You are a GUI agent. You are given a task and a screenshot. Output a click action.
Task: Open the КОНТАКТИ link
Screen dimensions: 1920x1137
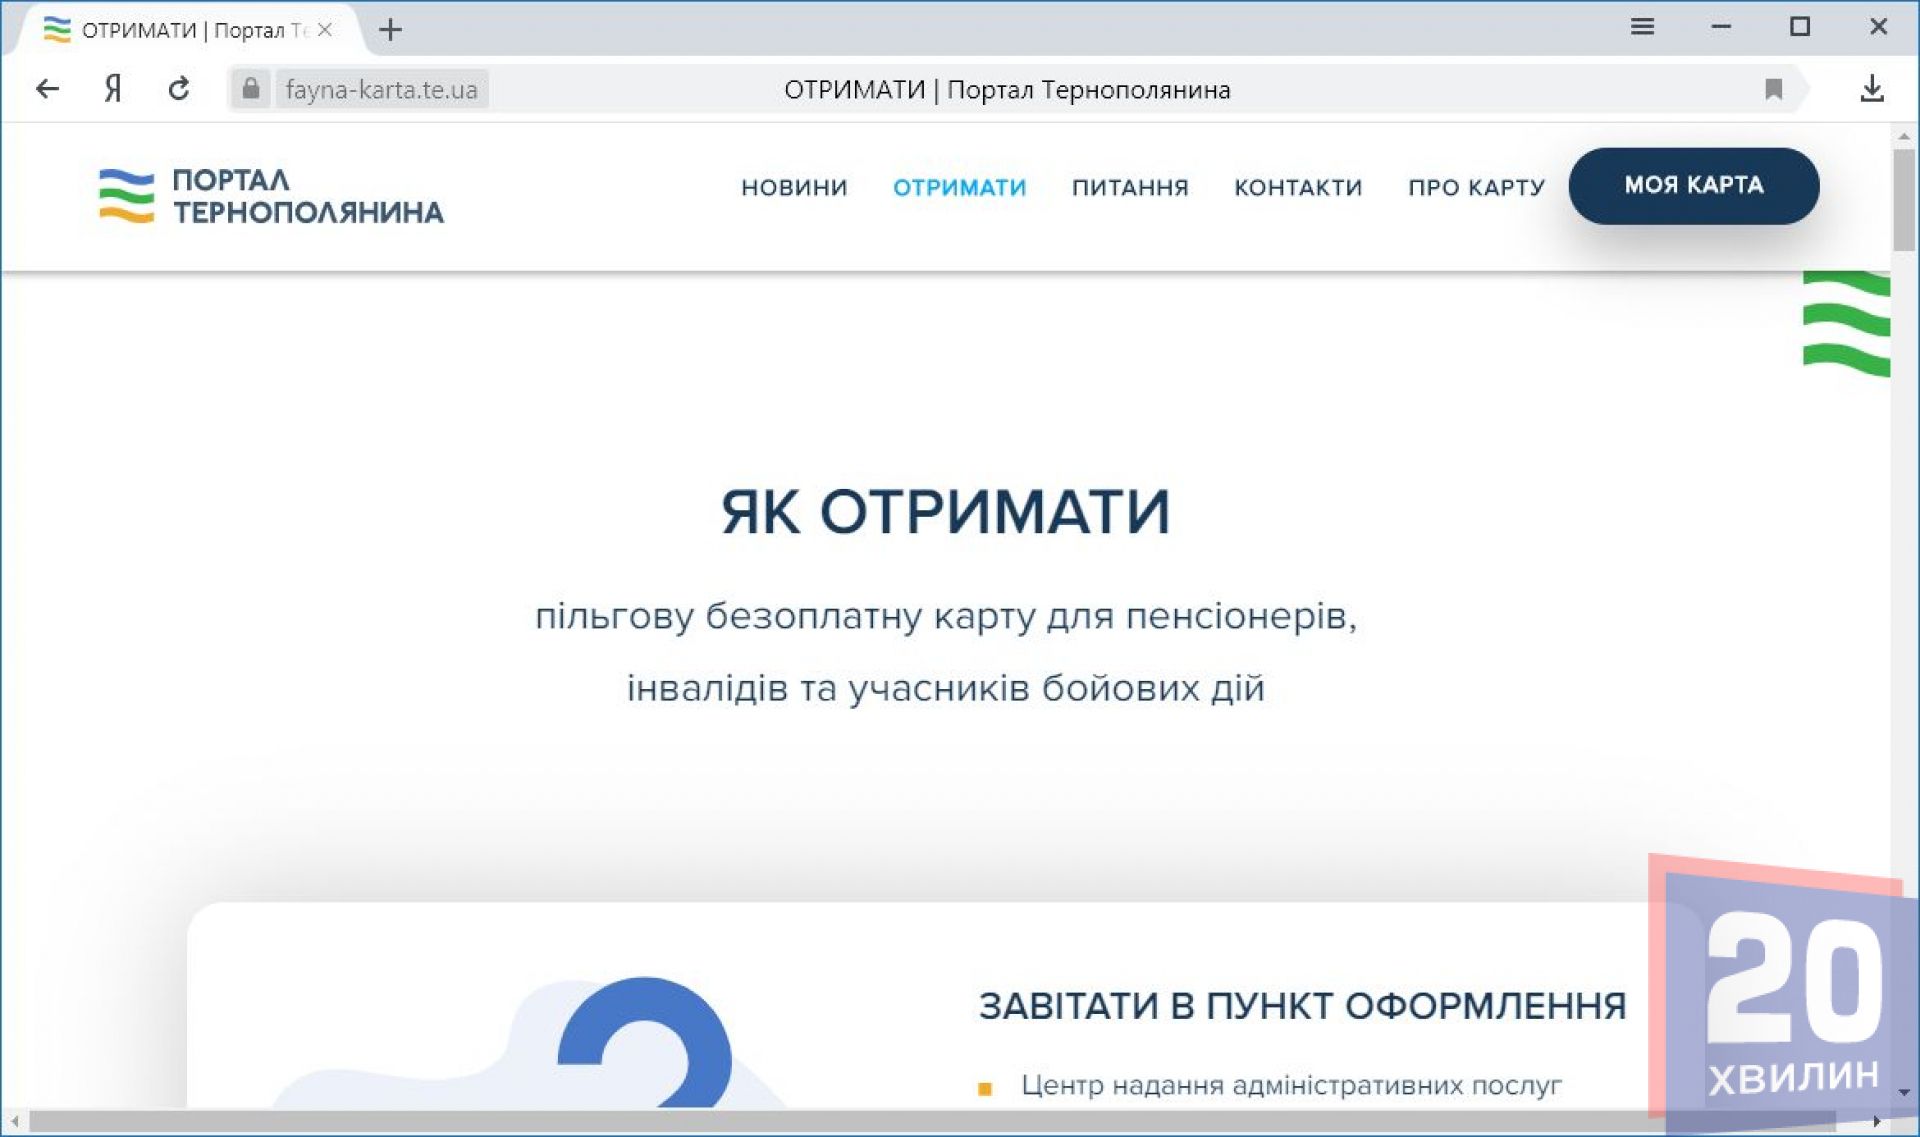coord(1298,187)
